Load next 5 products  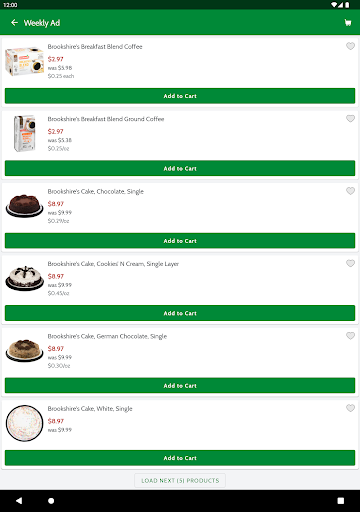pos(180,481)
